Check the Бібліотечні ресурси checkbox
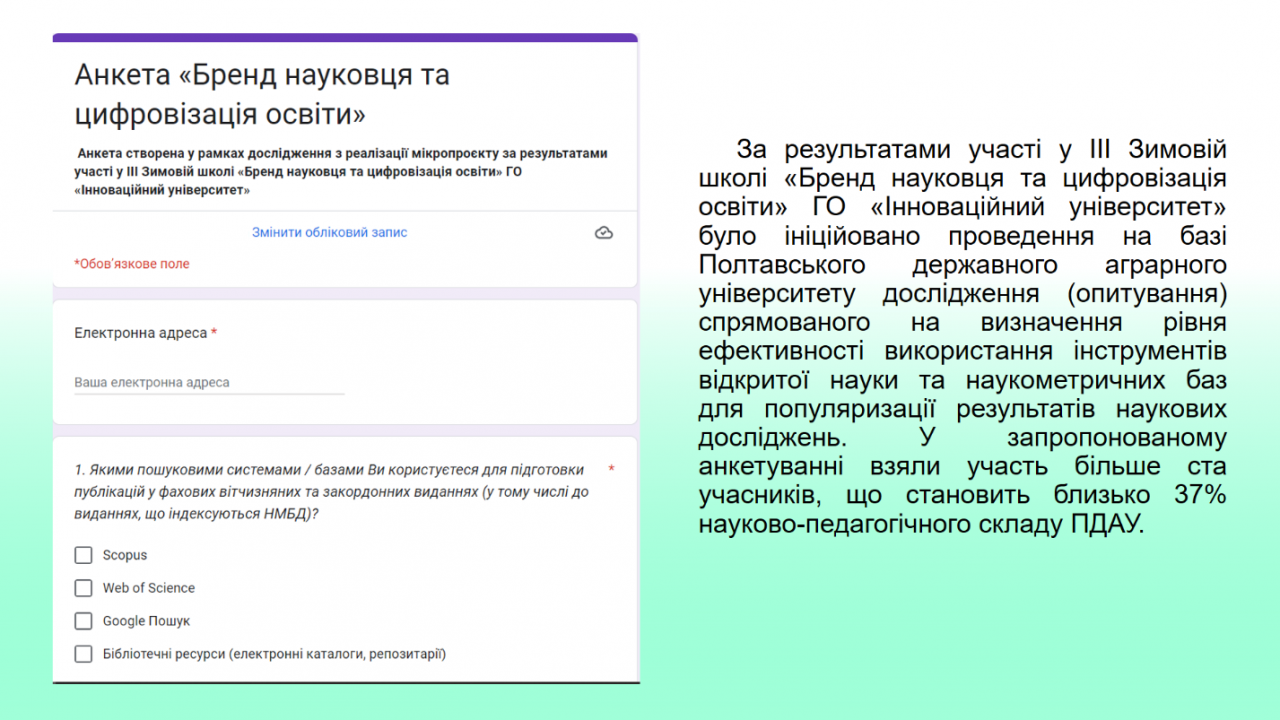Screen dimensions: 1280x720 (84, 654)
